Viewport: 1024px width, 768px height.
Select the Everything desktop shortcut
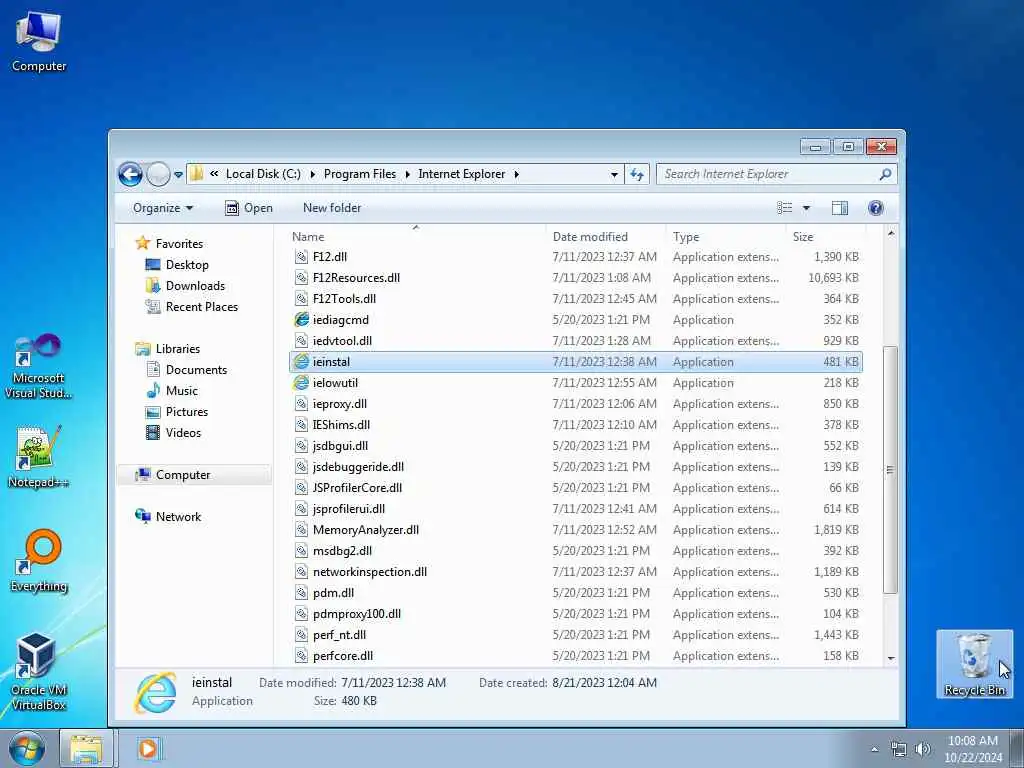(39, 561)
